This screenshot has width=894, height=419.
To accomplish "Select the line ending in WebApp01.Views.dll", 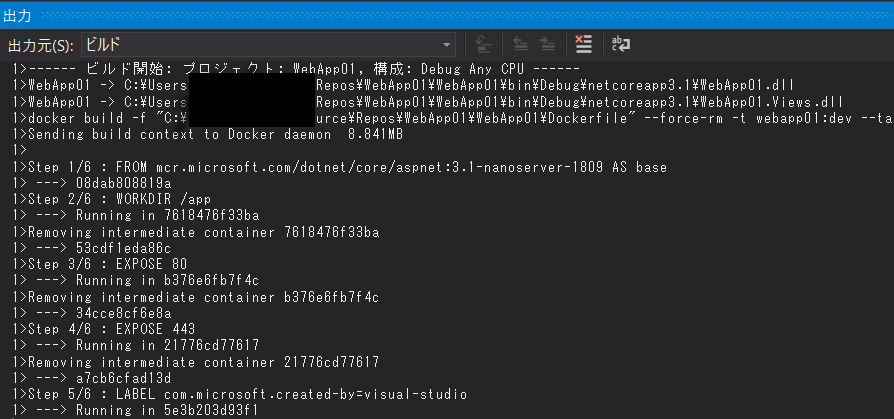I will (x=428, y=102).
